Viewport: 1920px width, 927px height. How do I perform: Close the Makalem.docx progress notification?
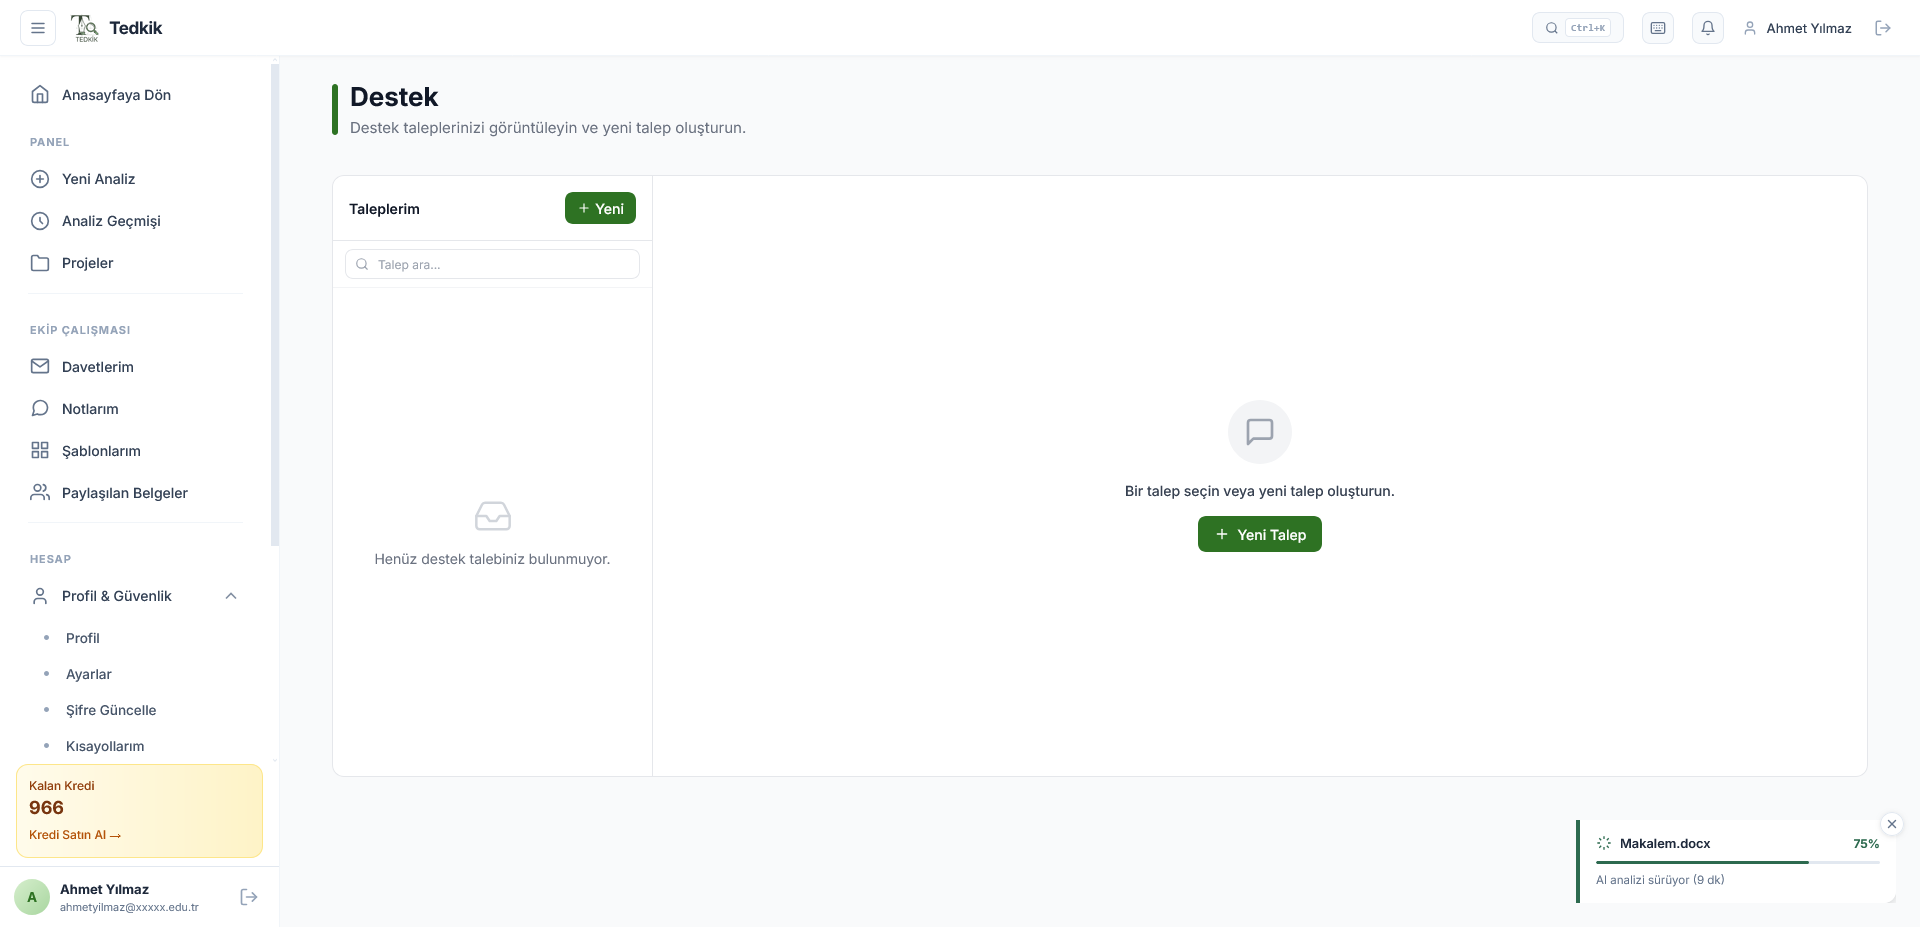[1892, 824]
